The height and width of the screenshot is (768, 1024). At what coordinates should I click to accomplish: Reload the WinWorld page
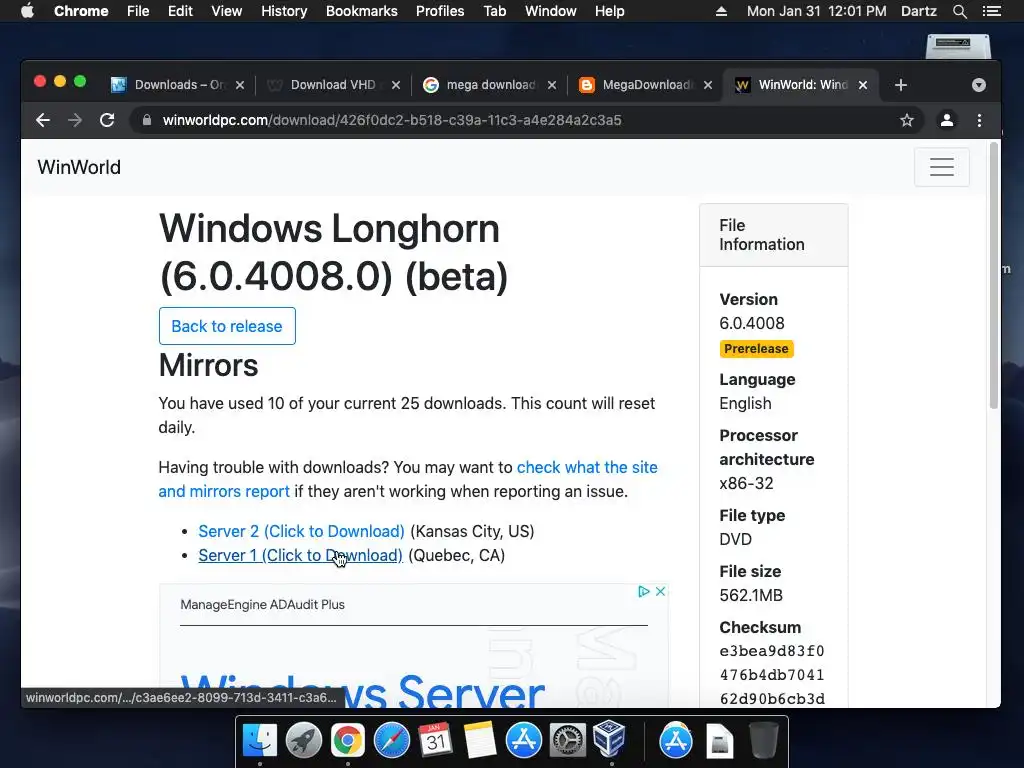(107, 120)
